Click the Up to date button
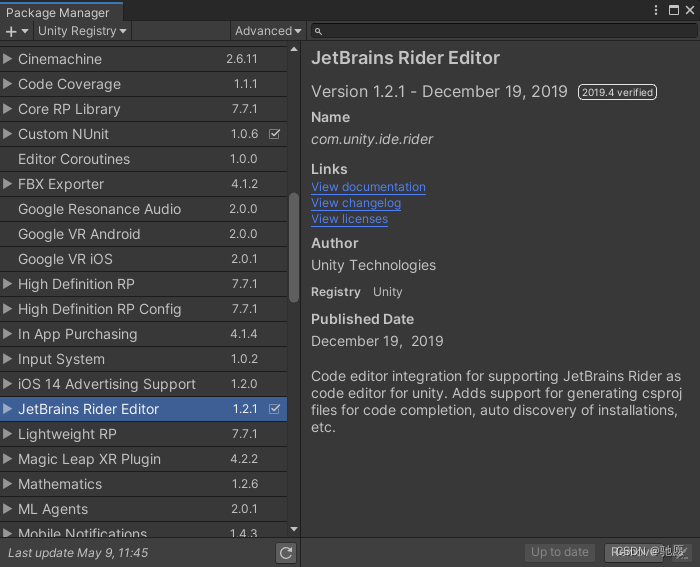Screen dimensions: 700x567 pos(559,552)
